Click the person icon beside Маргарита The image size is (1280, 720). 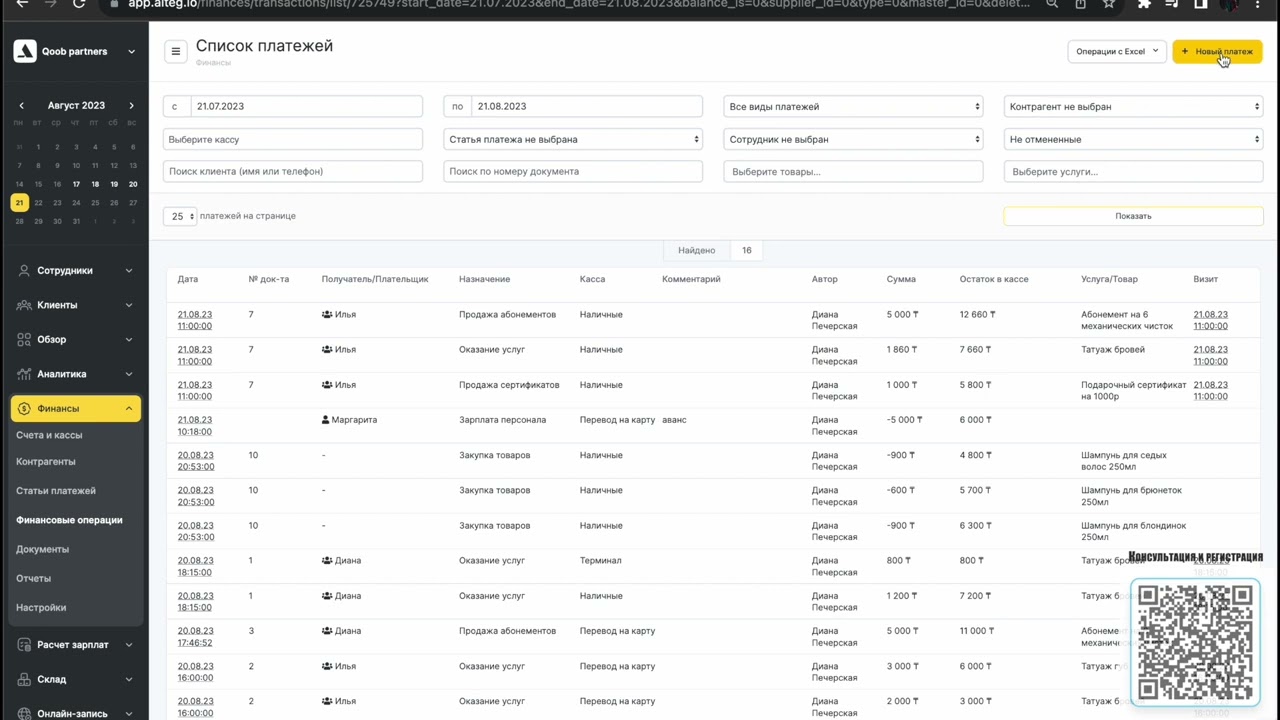(x=326, y=420)
